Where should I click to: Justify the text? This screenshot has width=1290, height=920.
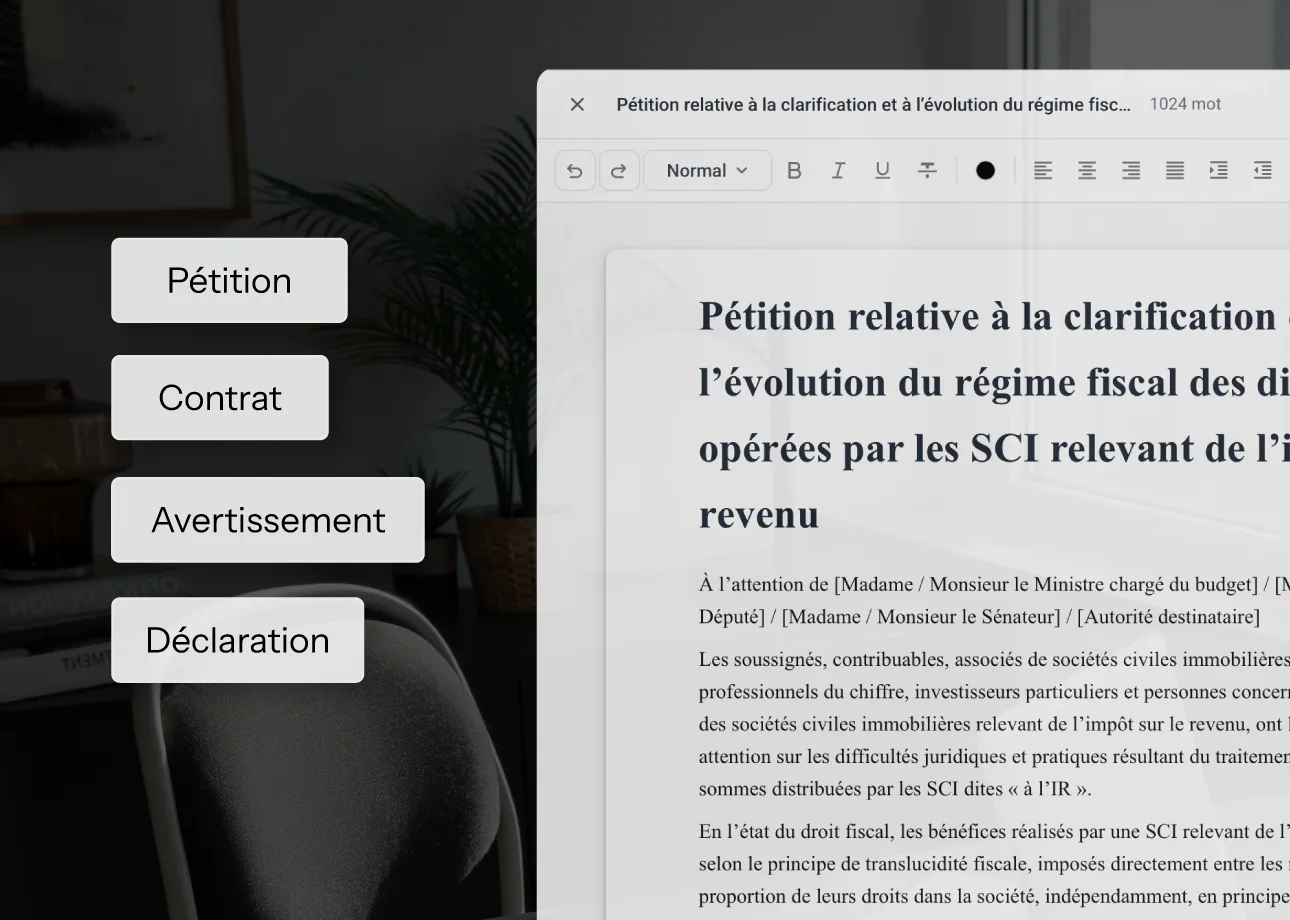pyautogui.click(x=1175, y=171)
